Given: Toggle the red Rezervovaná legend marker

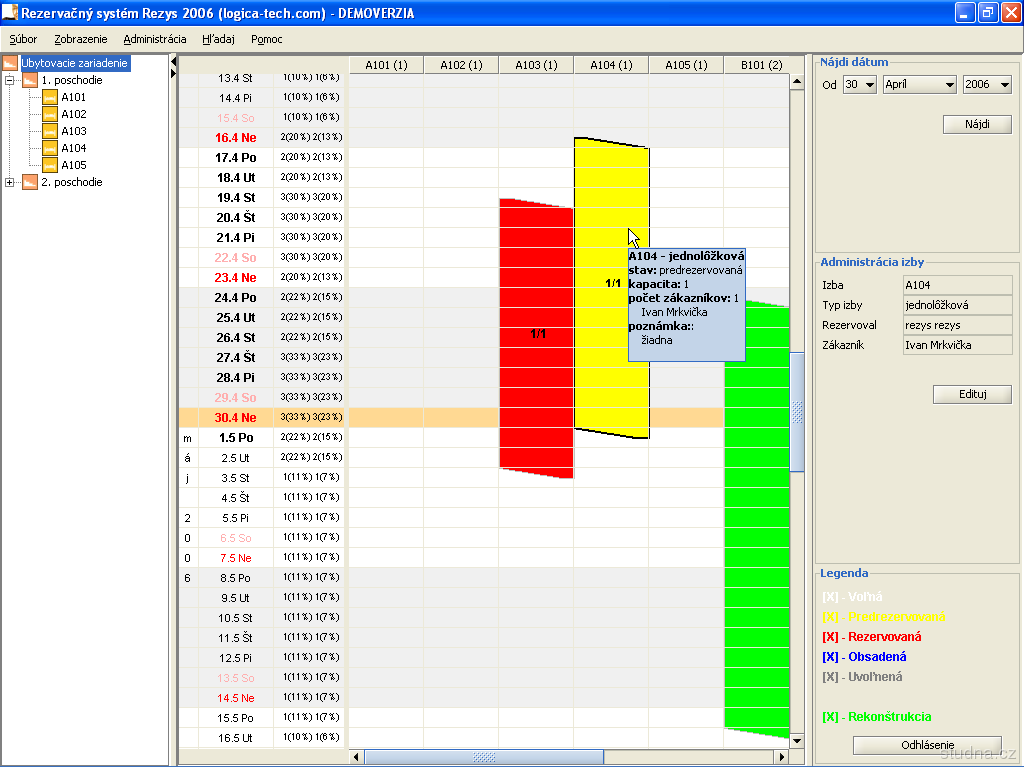Looking at the screenshot, I should point(830,637).
